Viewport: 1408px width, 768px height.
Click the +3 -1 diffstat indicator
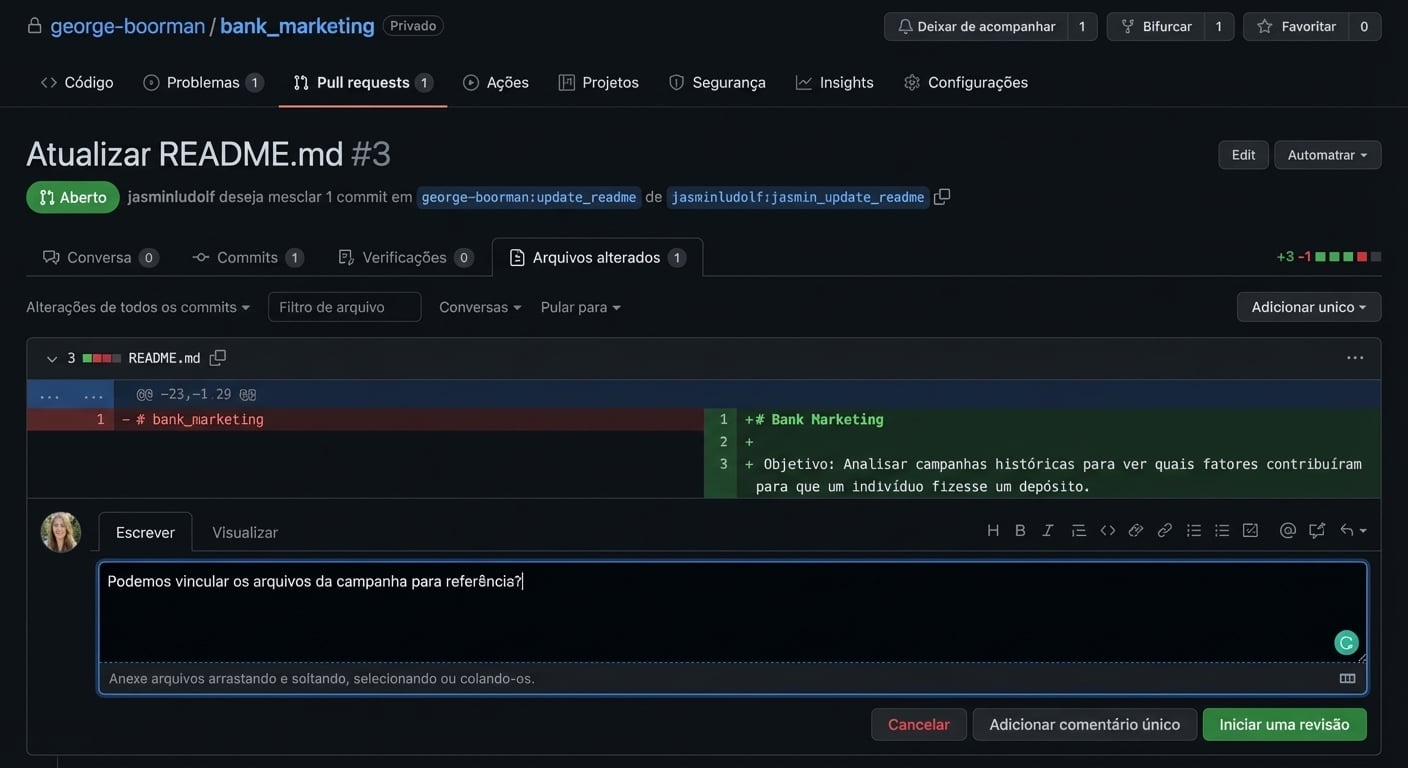coord(1329,257)
